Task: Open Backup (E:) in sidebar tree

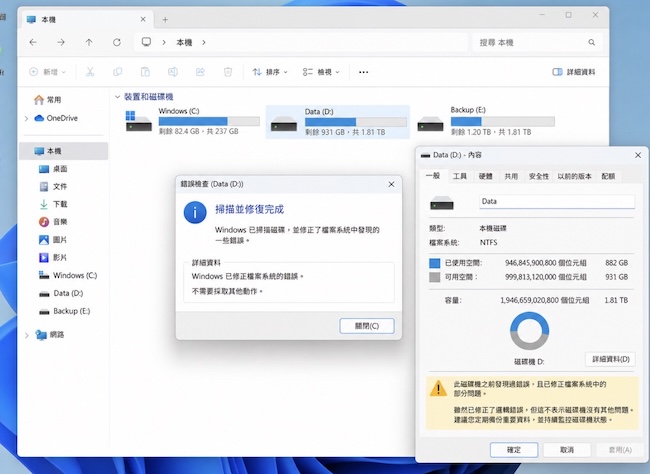Action: pyautogui.click(x=65, y=311)
